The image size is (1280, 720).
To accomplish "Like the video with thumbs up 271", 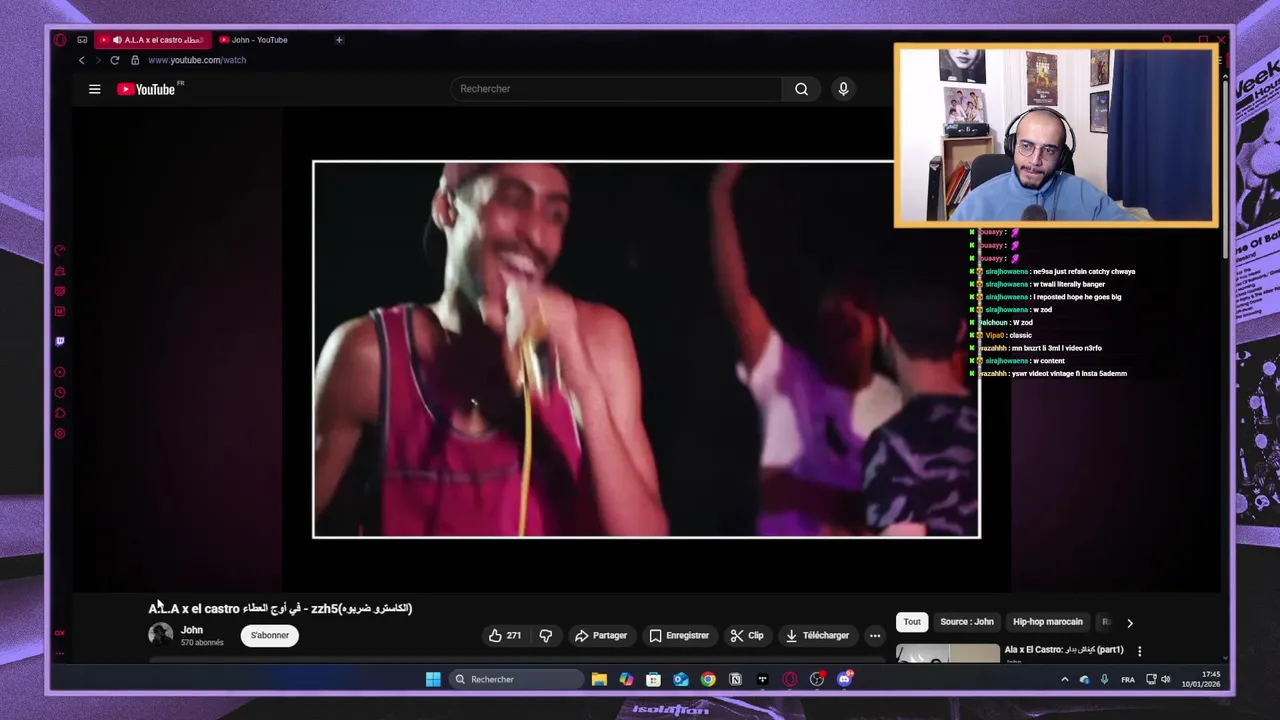I will 505,635.
